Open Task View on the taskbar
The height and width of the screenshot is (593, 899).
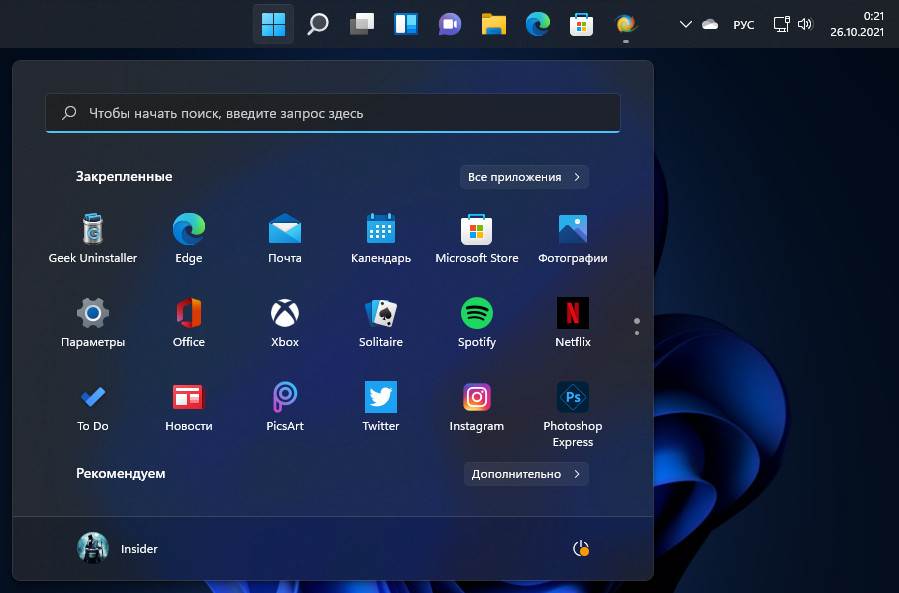pyautogui.click(x=362, y=24)
